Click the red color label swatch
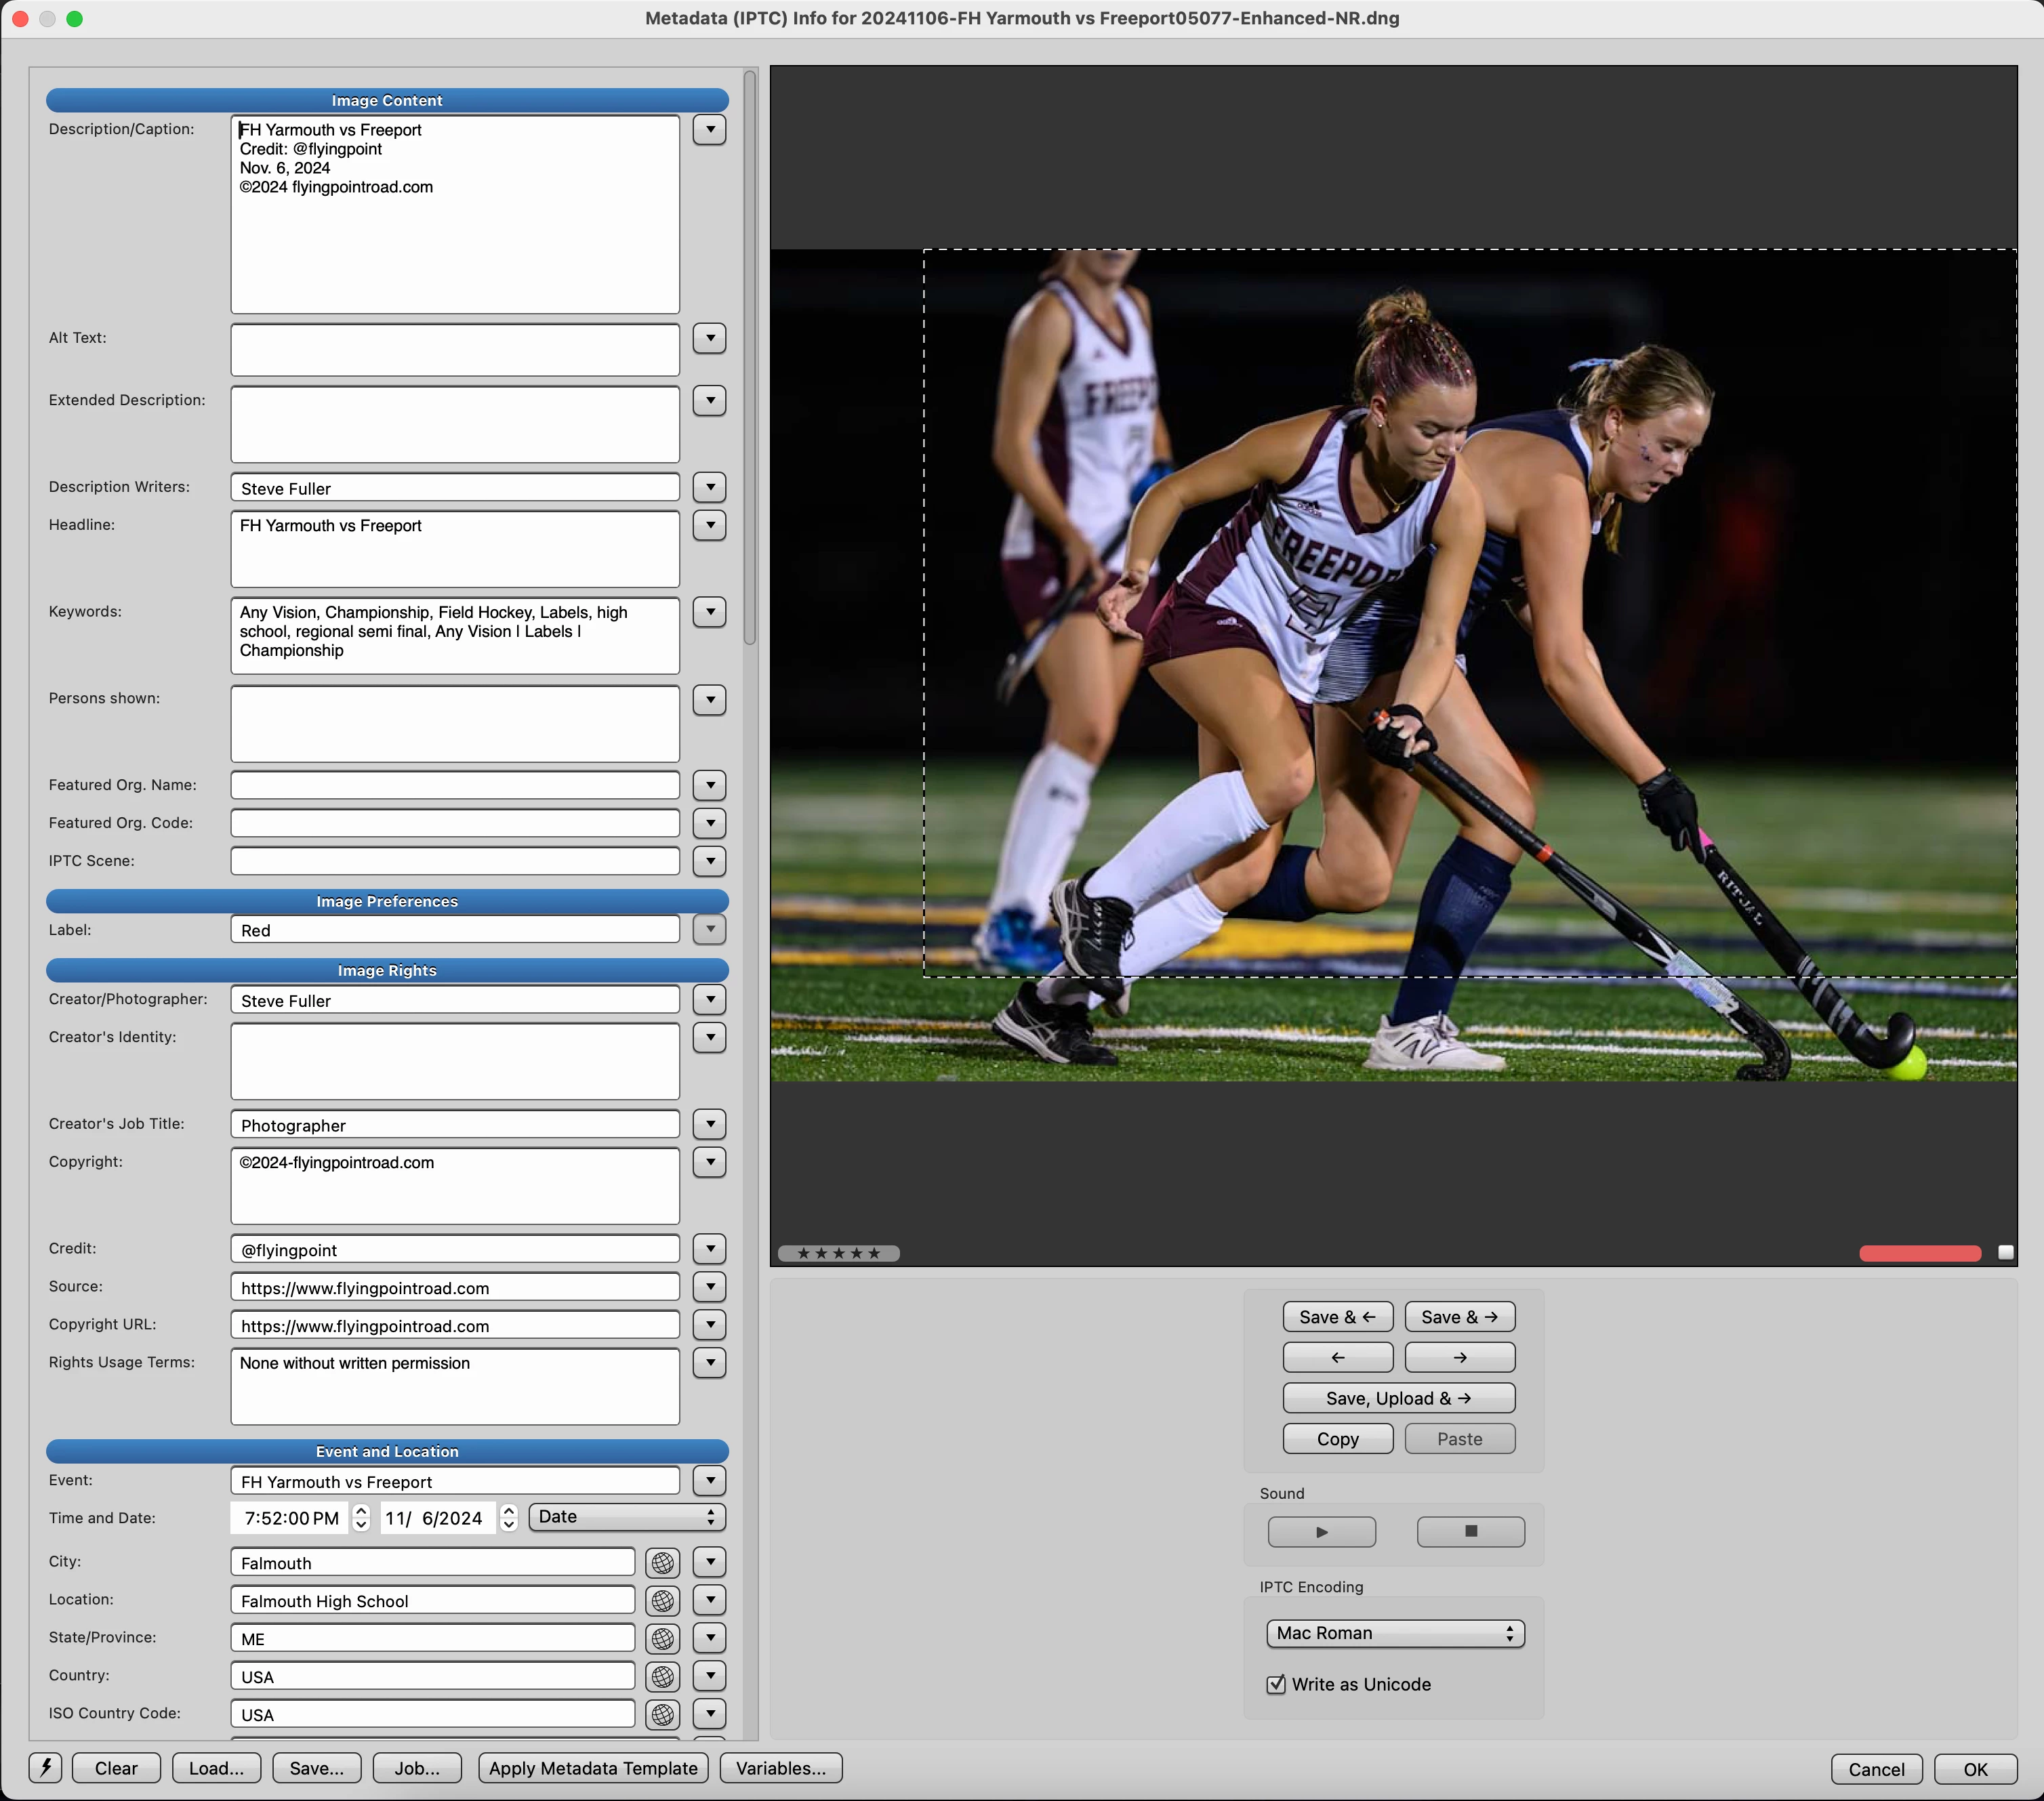This screenshot has width=2044, height=1801. [1919, 1253]
